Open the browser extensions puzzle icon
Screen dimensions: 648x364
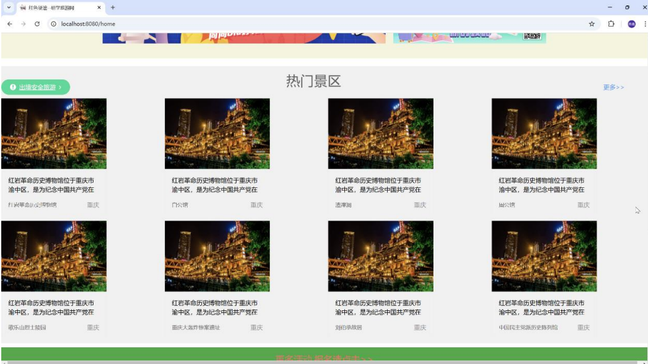pyautogui.click(x=611, y=24)
